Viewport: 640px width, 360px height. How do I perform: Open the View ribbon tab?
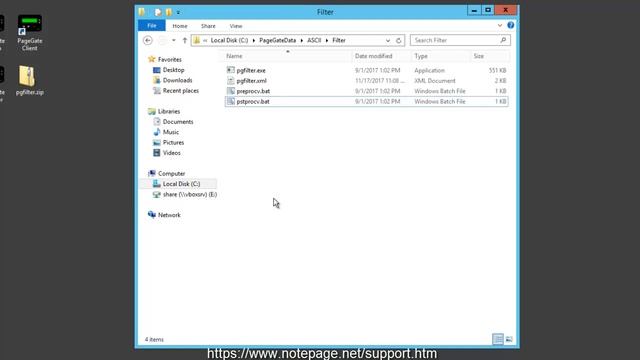coord(236,26)
